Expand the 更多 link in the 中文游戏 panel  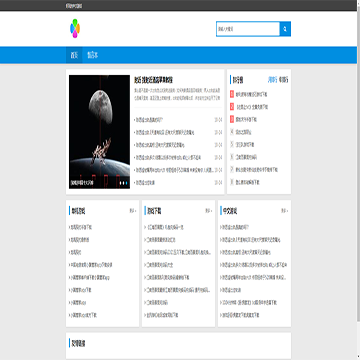284,211
